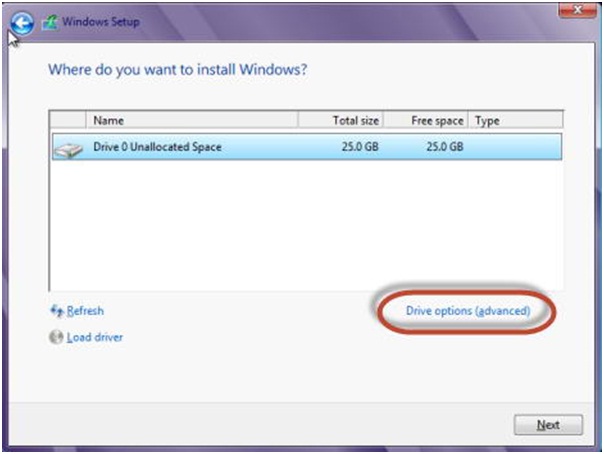
Task: Open Drive options (advanced)
Action: (x=468, y=311)
